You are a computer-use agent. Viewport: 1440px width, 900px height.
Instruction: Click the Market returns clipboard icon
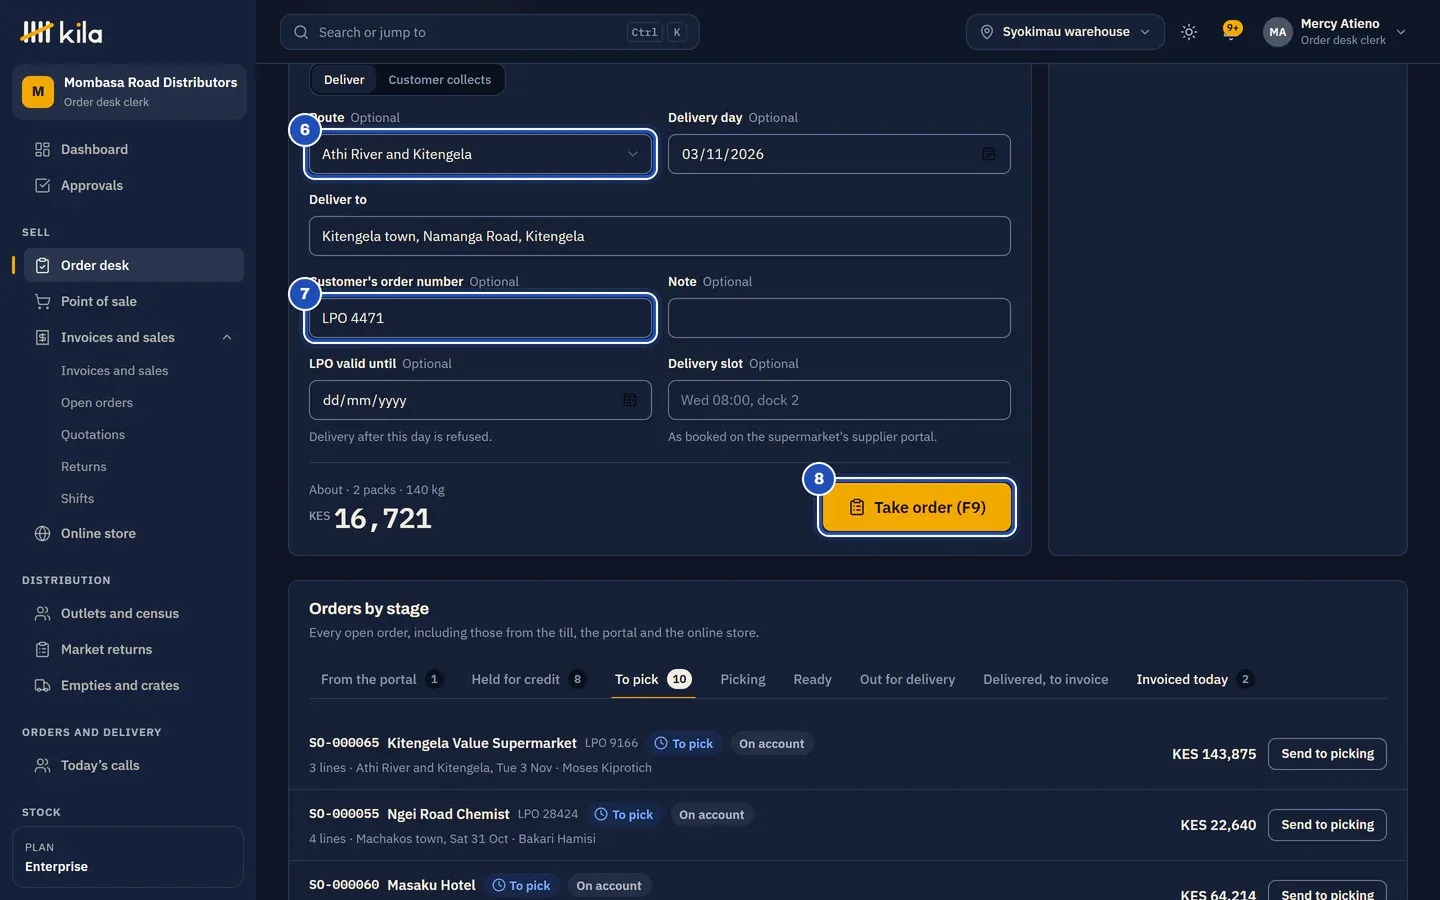pos(42,649)
